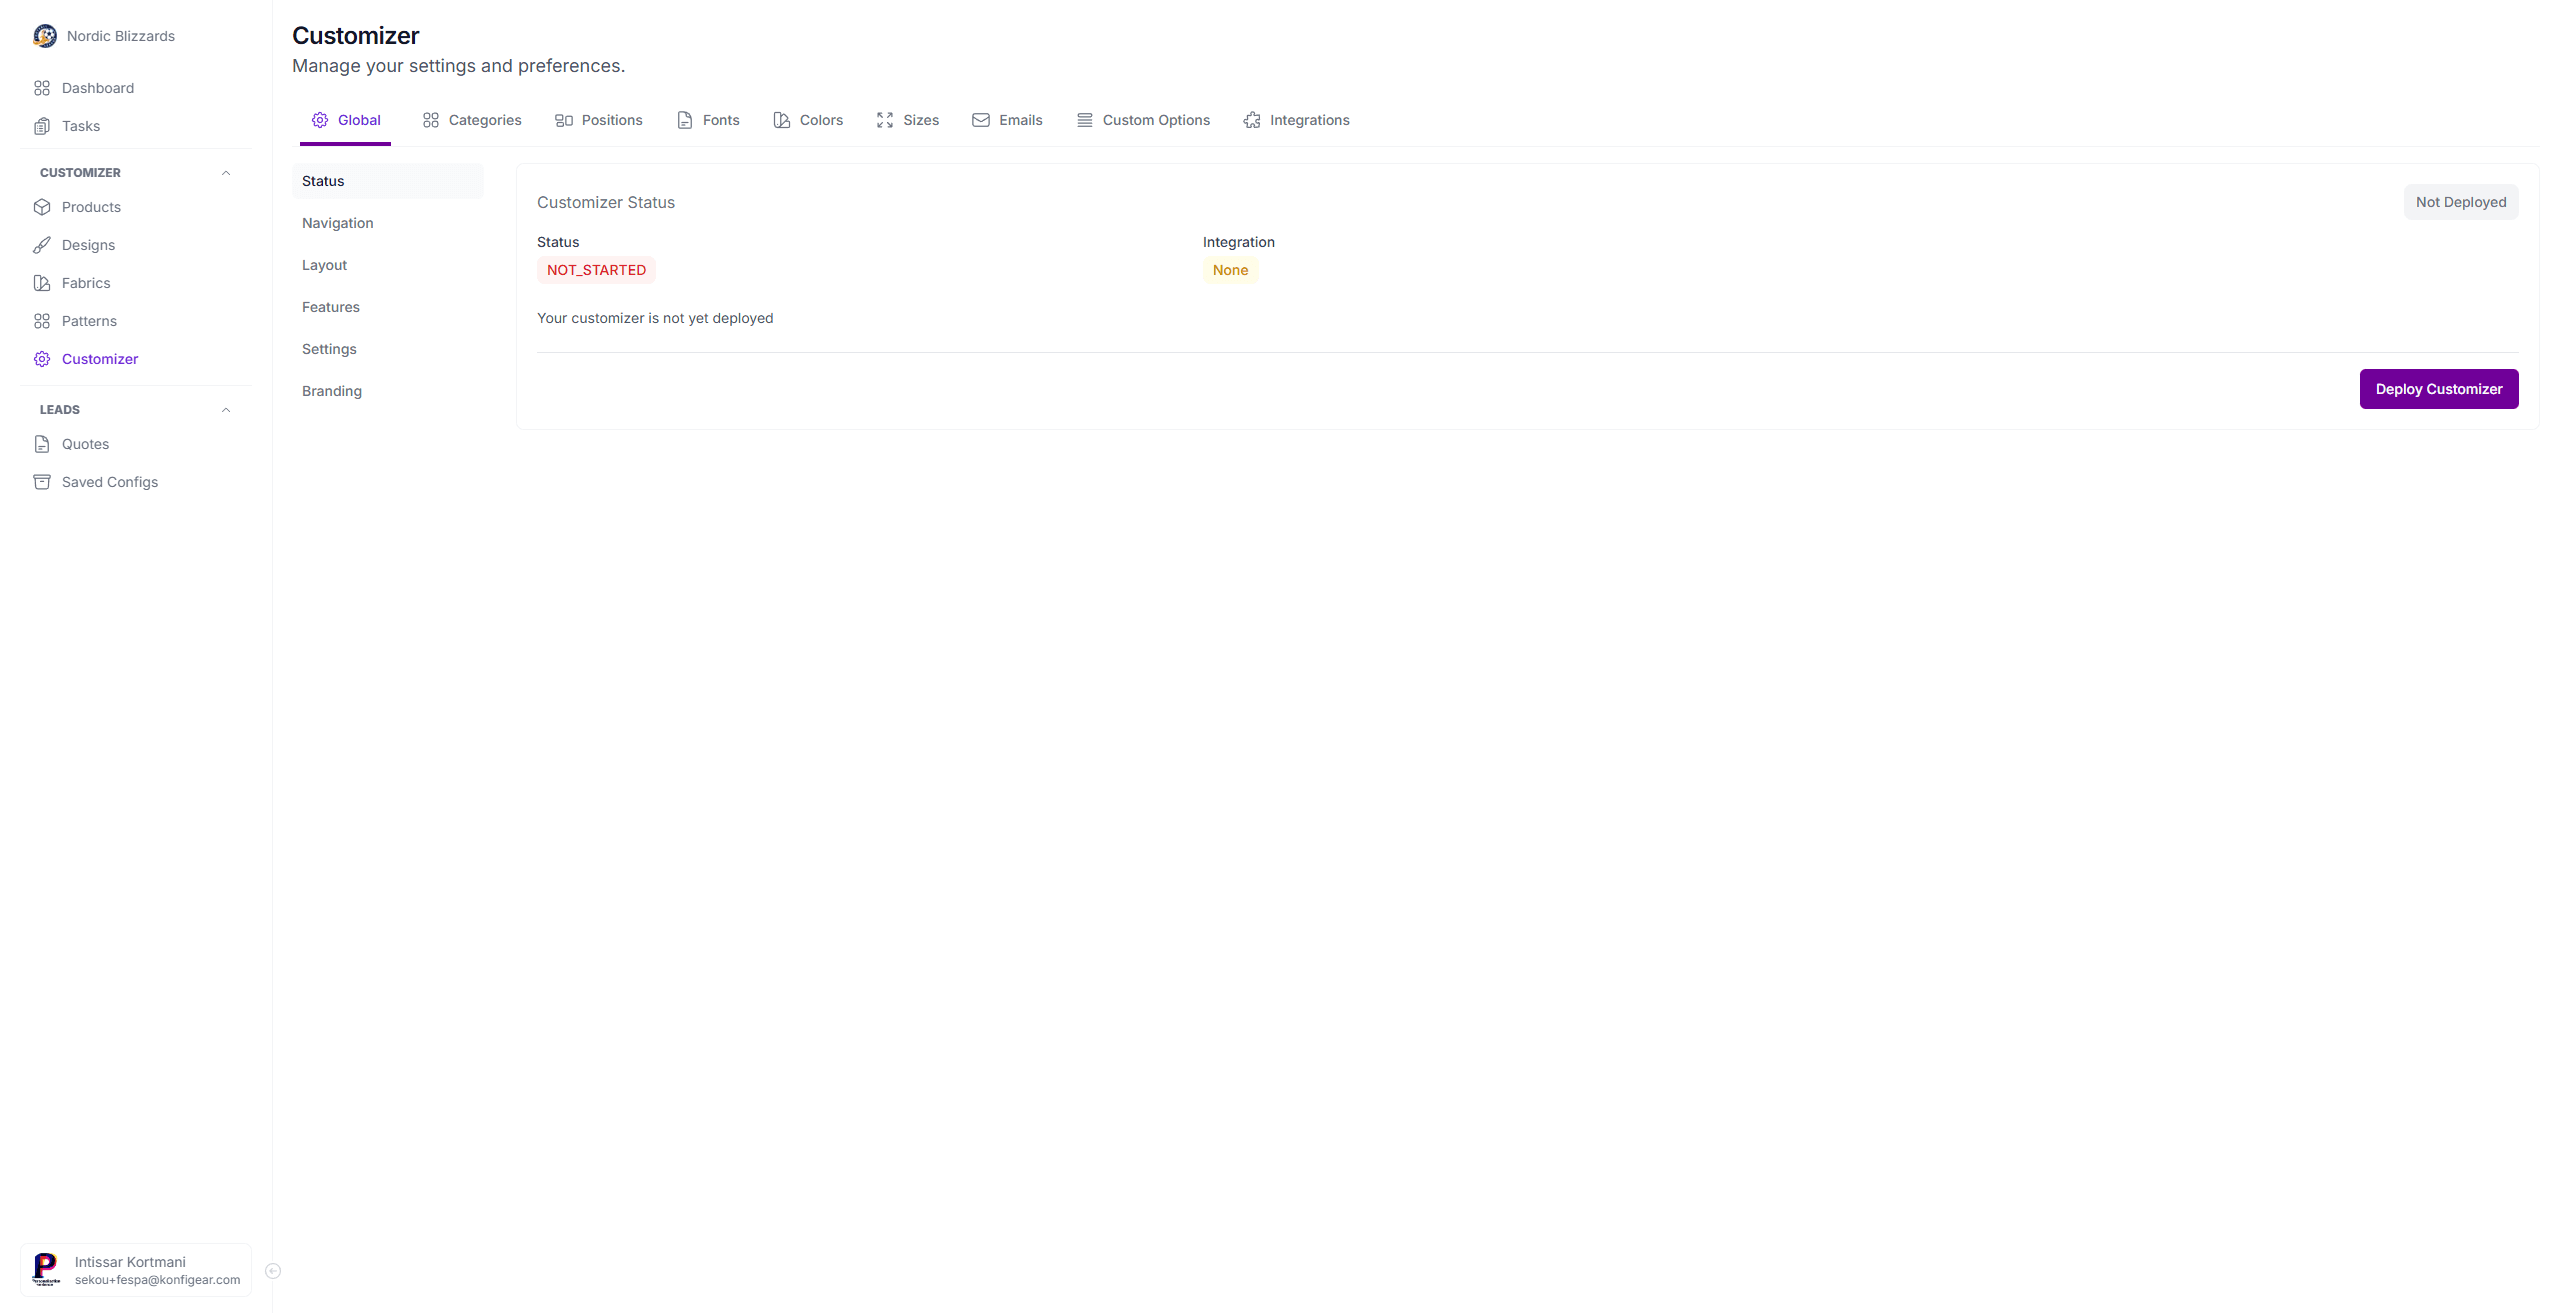Open the Sizes tab icon
The height and width of the screenshot is (1313, 2560).
coord(884,120)
